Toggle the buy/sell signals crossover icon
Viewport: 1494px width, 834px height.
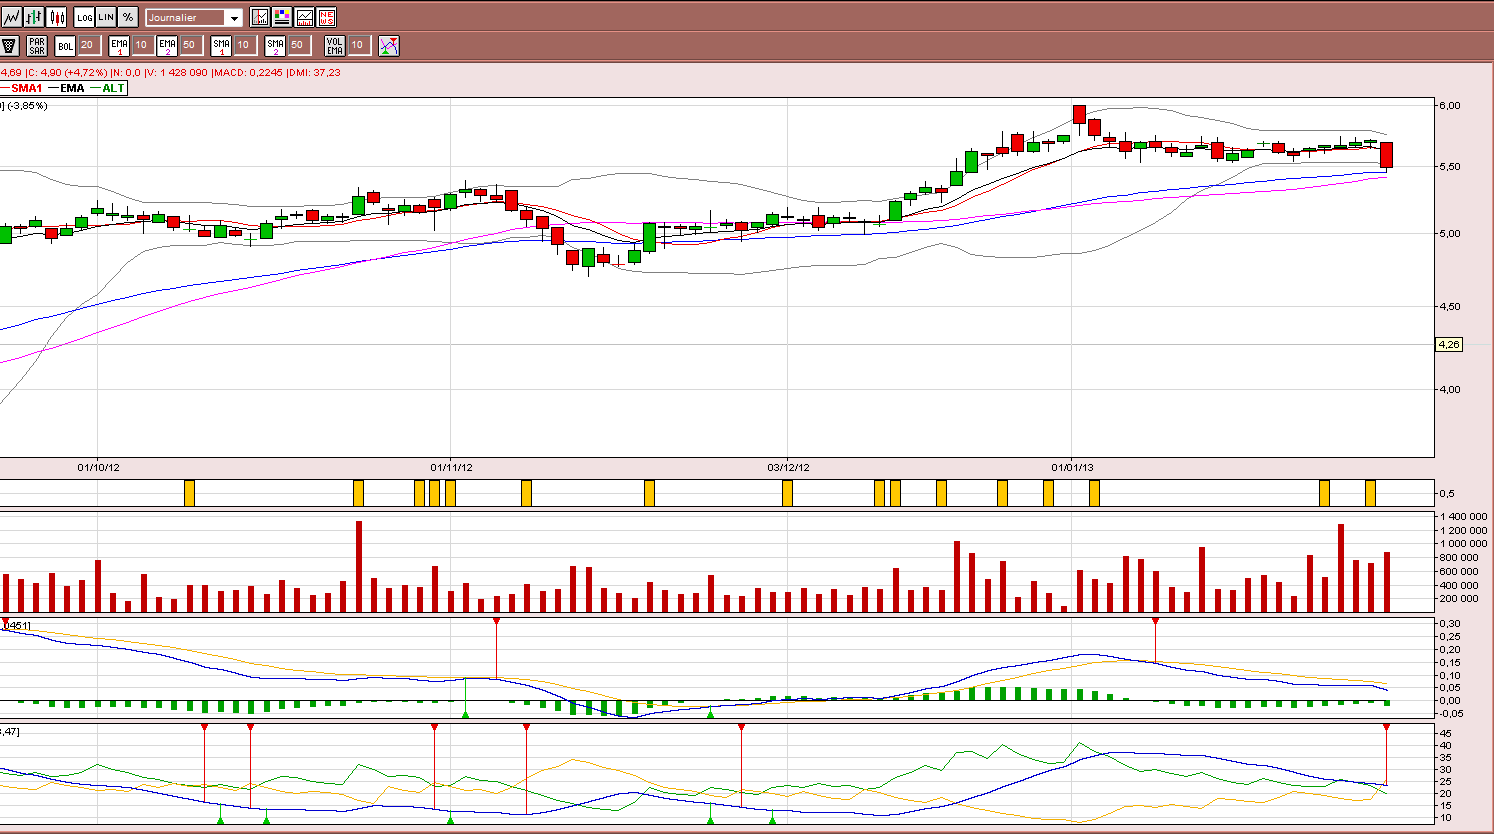[x=389, y=46]
